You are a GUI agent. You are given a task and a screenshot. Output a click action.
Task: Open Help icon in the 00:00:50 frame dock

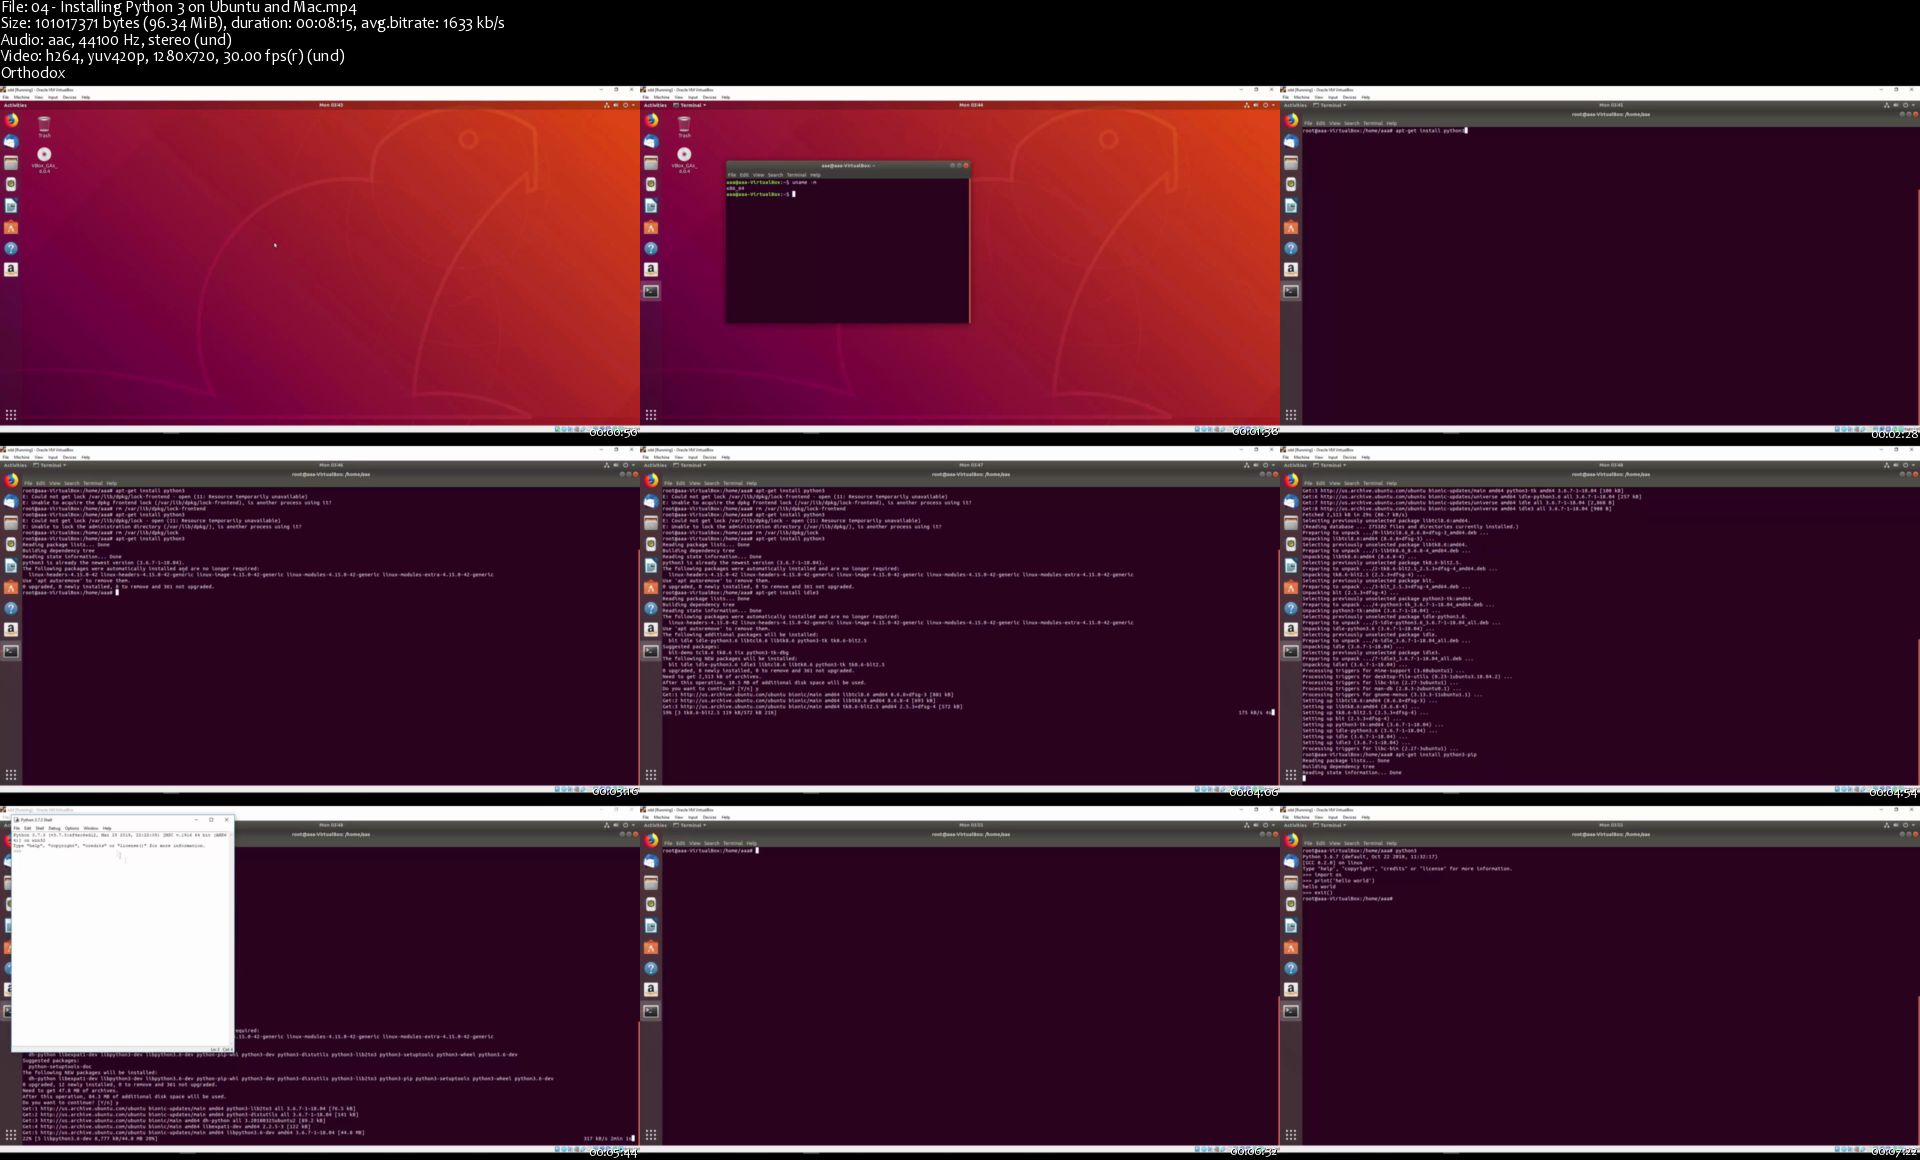(11, 248)
